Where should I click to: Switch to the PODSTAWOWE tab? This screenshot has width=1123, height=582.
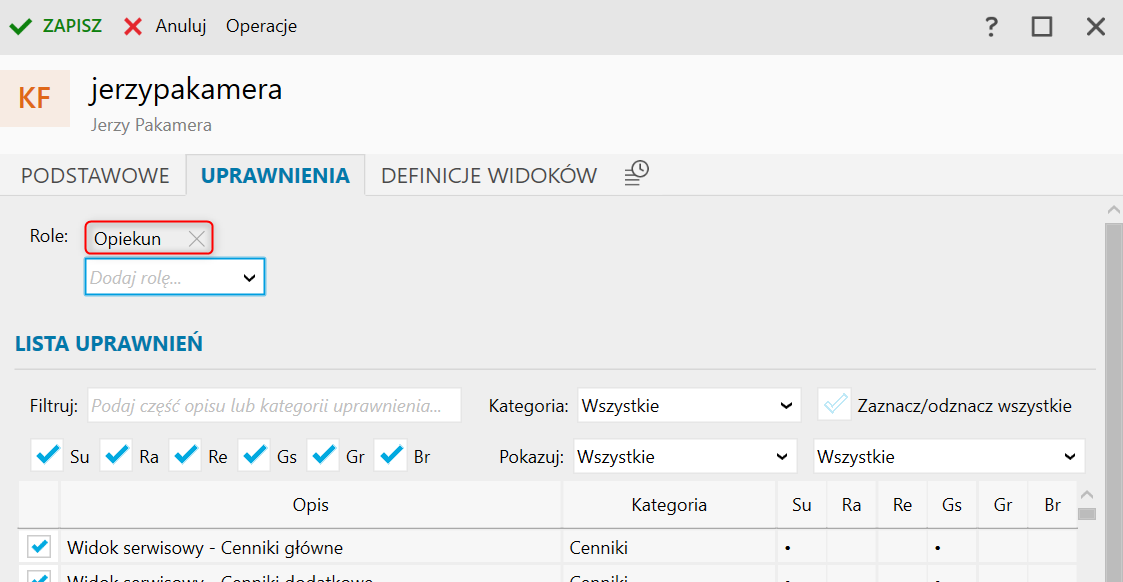(x=95, y=176)
